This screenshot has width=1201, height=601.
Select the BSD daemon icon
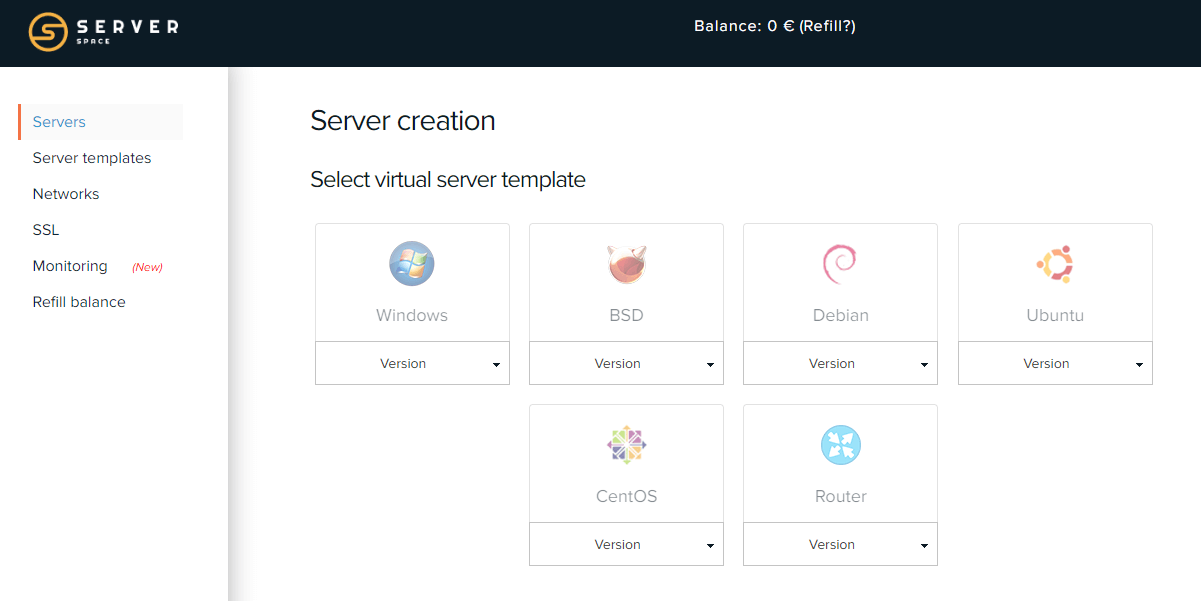point(626,264)
